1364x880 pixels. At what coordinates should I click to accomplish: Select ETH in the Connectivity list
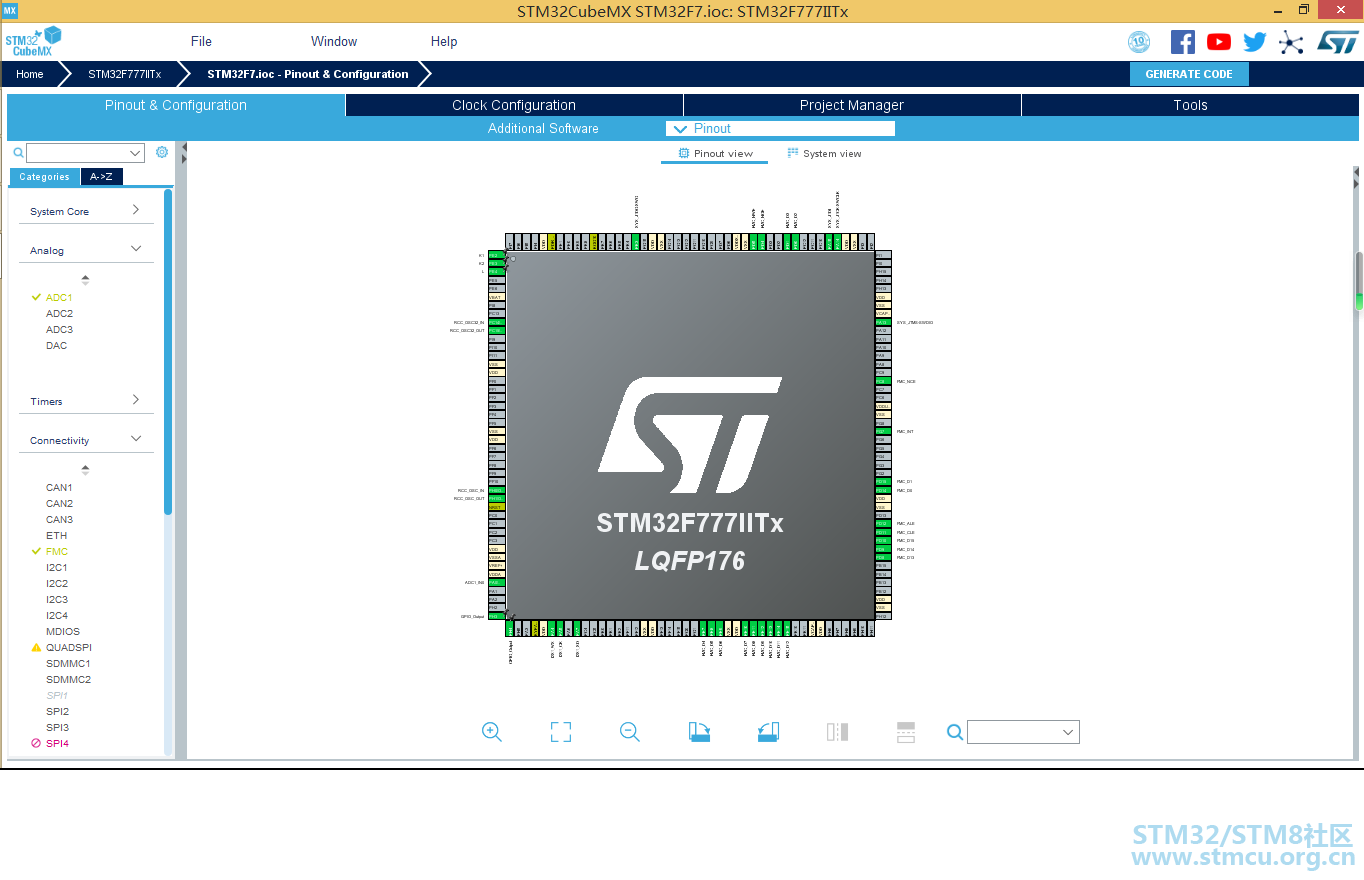click(56, 536)
